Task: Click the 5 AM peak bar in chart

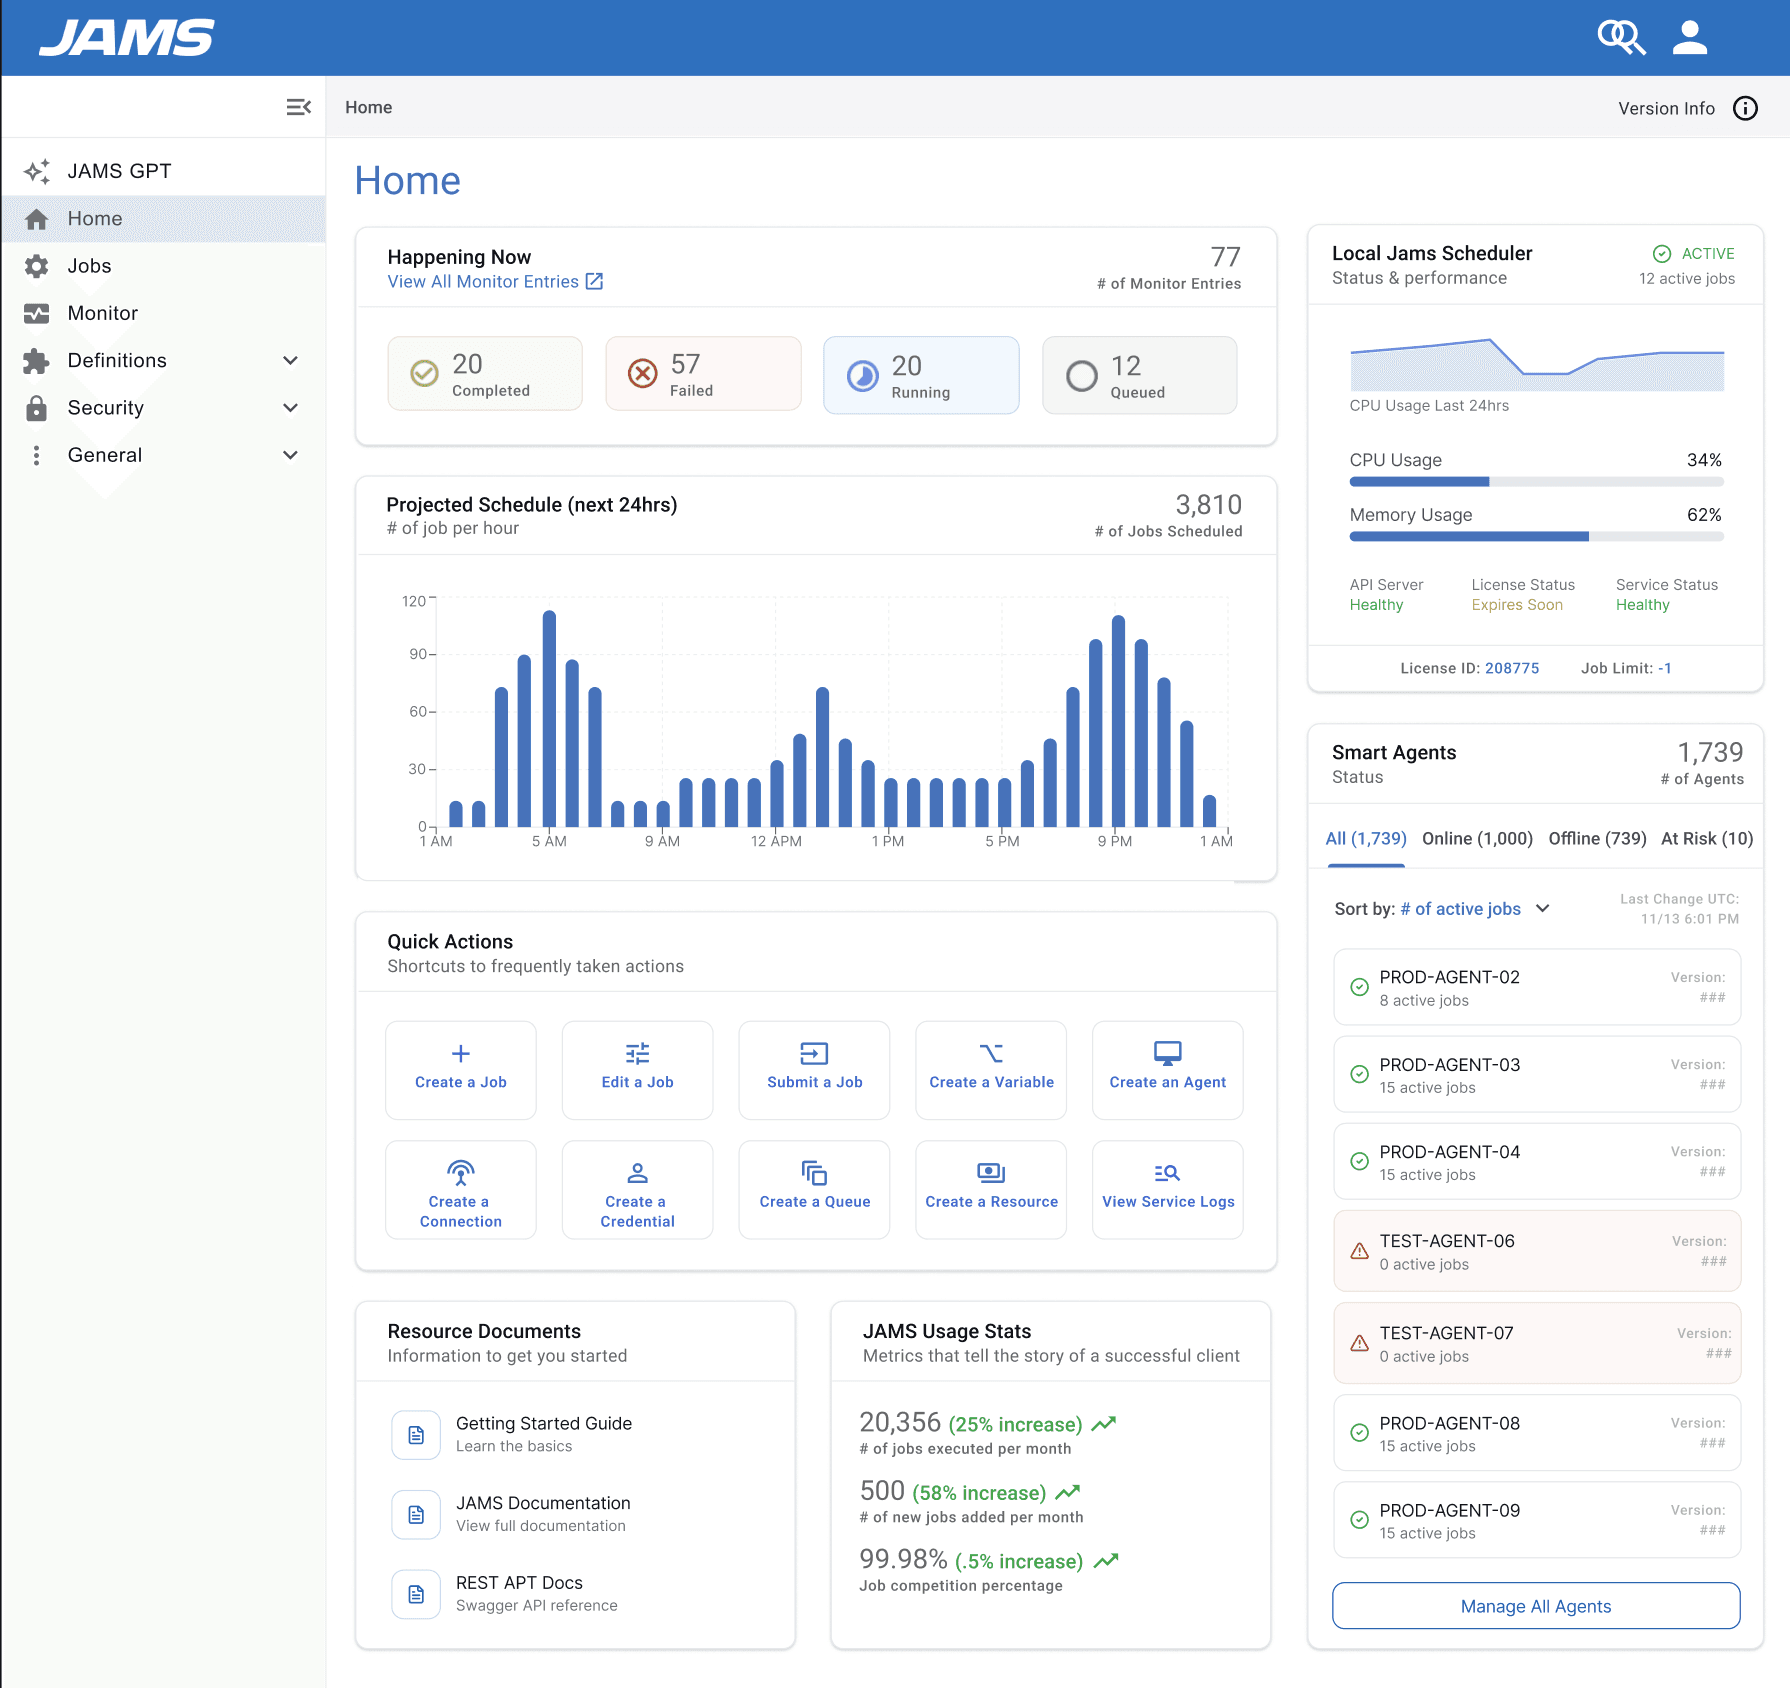Action: 549,718
